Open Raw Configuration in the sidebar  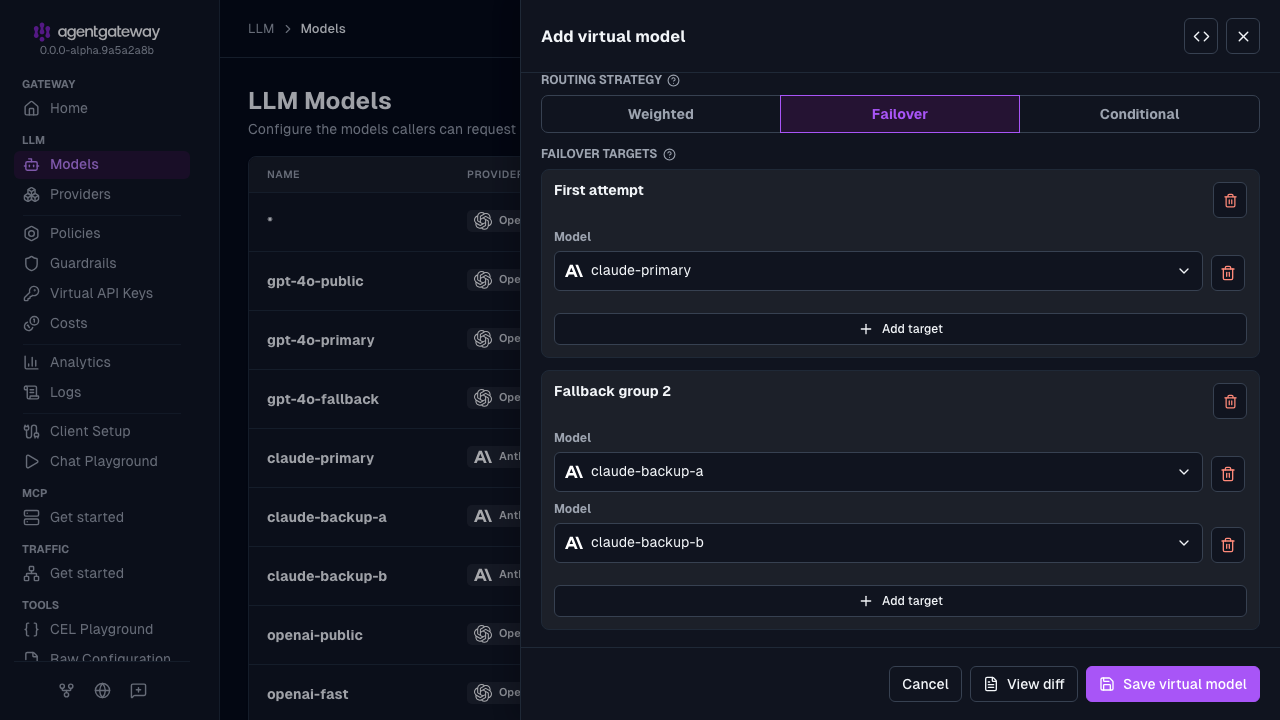[102, 658]
